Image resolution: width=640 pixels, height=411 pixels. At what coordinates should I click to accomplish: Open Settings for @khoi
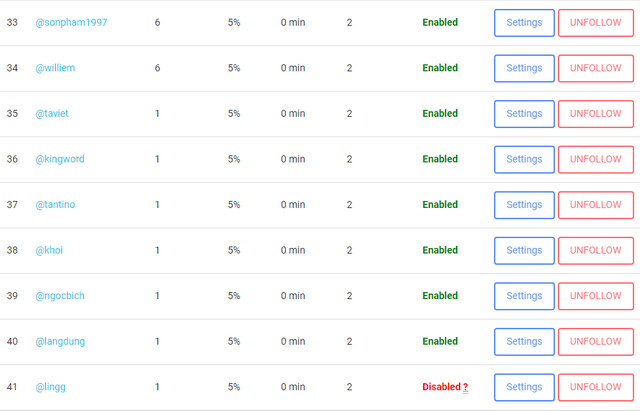(524, 251)
